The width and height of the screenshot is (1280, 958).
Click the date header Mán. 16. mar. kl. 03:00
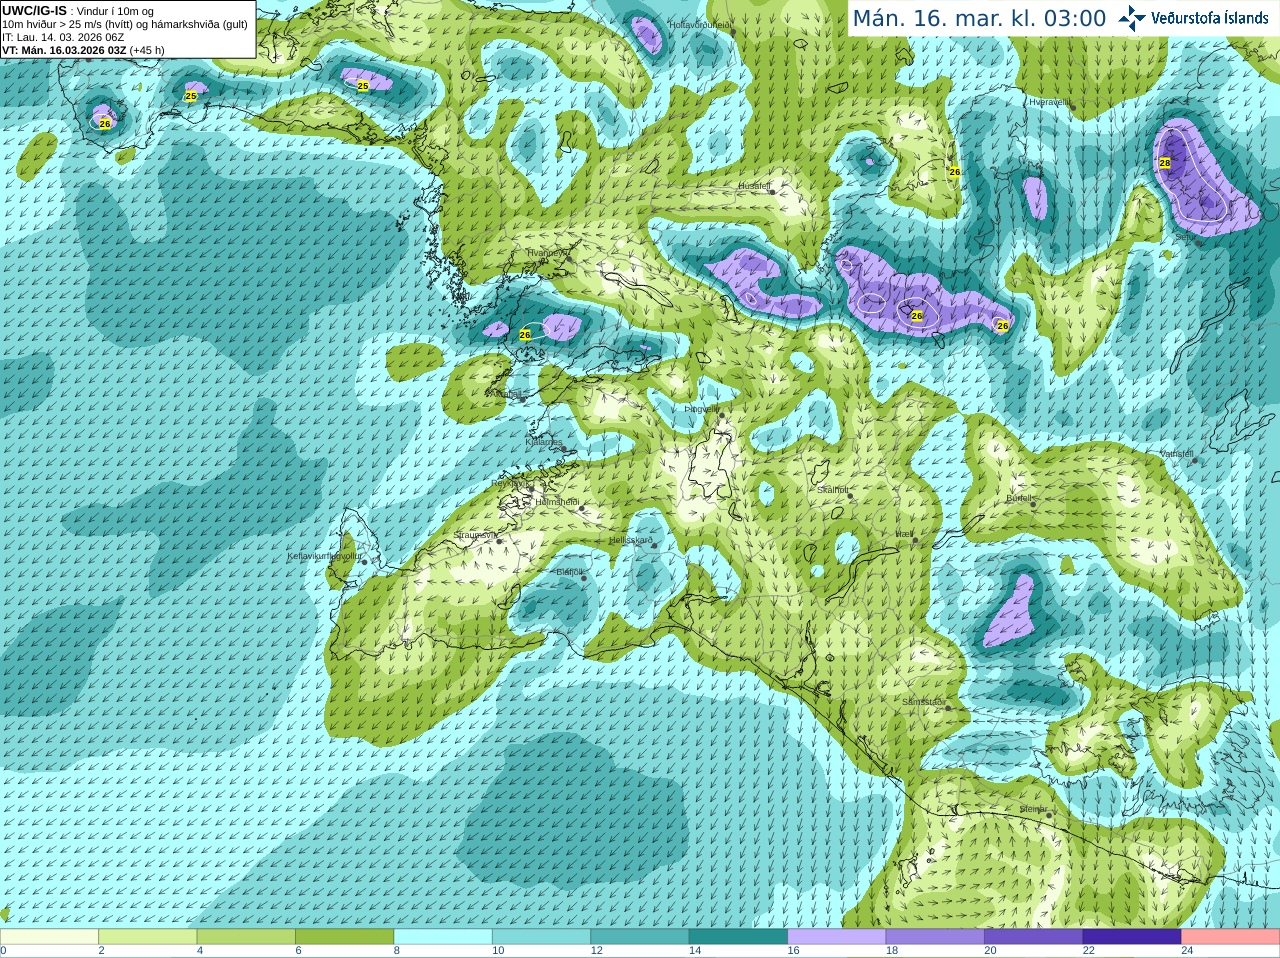pos(979,18)
